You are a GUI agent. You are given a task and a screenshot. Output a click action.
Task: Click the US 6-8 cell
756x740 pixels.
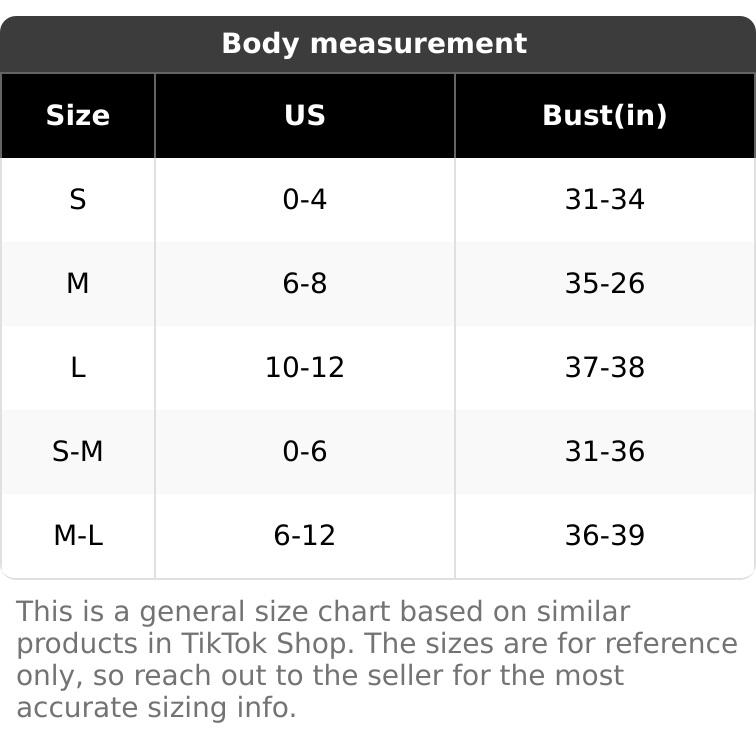pos(305,284)
